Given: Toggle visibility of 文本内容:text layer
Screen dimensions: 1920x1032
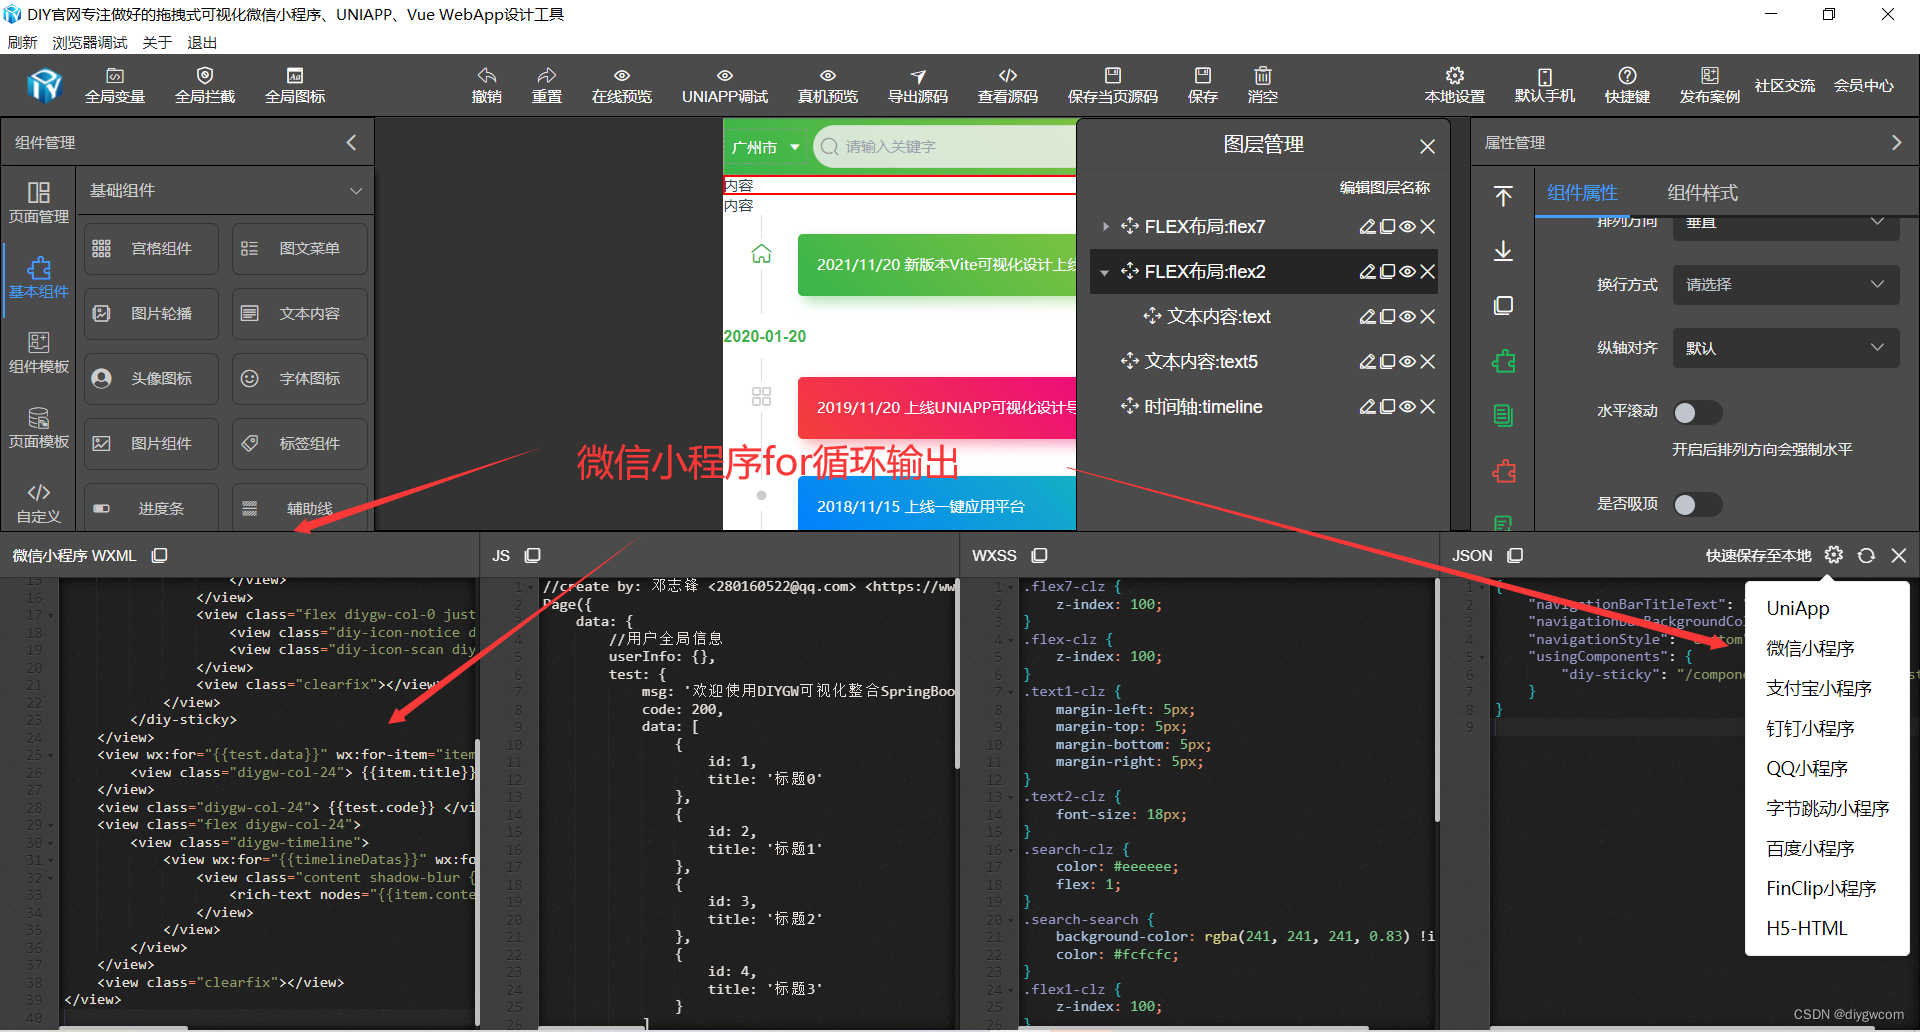Looking at the screenshot, I should [1407, 317].
